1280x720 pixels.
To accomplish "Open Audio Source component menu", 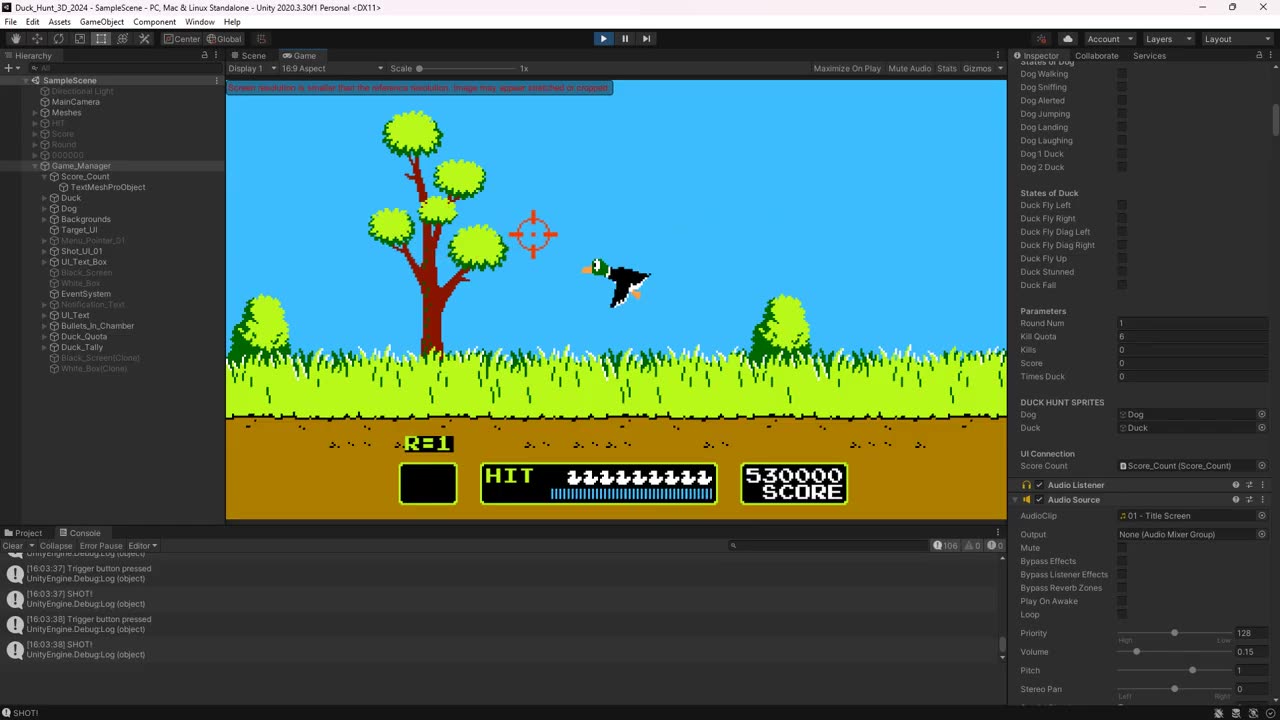I will (x=1262, y=500).
